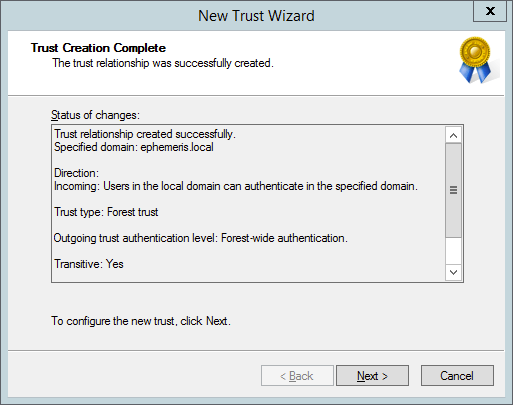513x405 pixels.
Task: Click the gold award ribbon icon
Action: click(x=476, y=60)
